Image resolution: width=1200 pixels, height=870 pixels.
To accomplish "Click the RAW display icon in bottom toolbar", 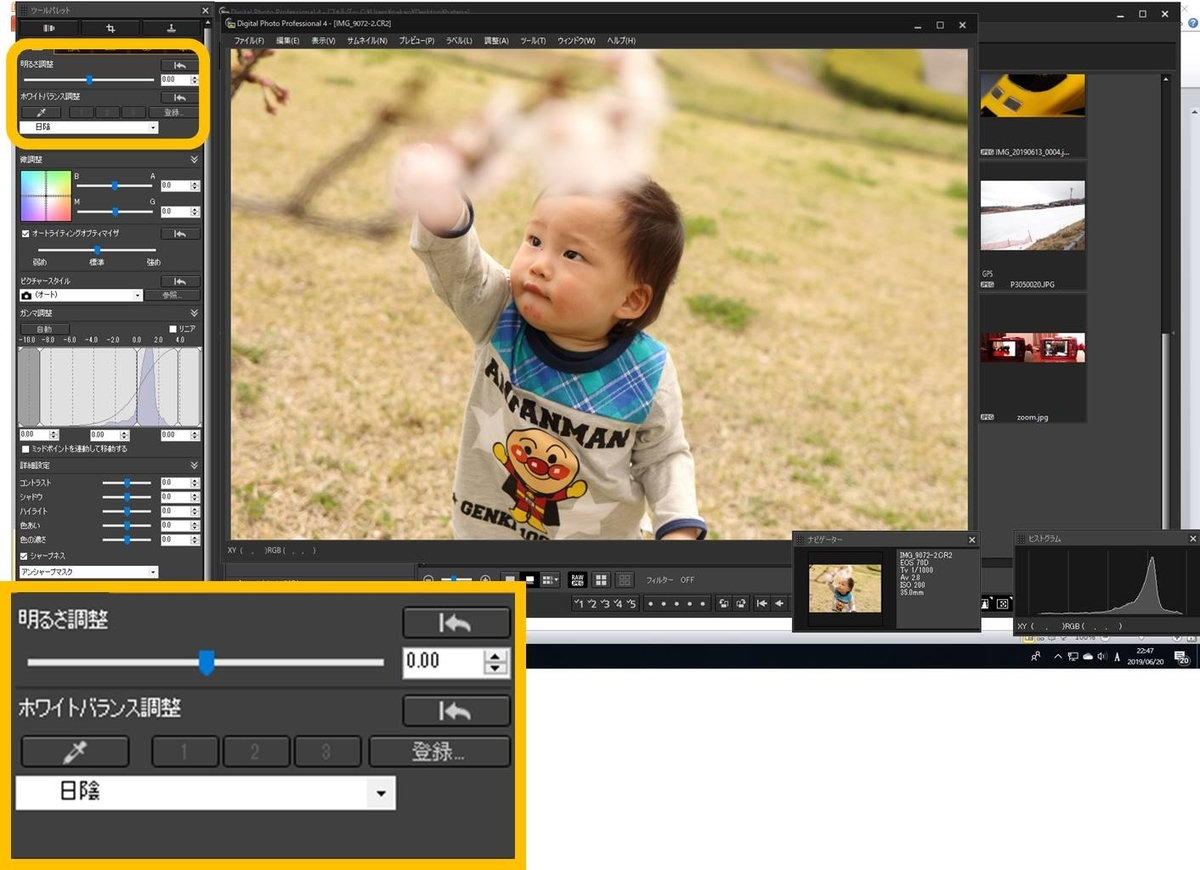I will click(577, 580).
